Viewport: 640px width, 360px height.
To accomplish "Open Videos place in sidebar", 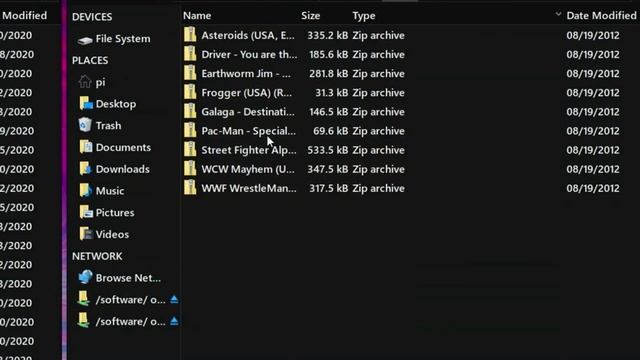I will coord(112,234).
